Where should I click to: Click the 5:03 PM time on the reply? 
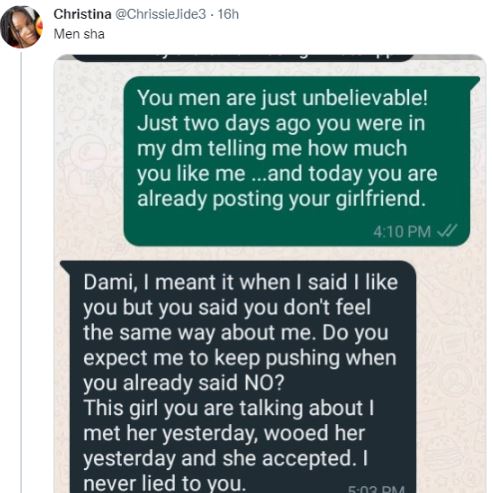tap(377, 488)
